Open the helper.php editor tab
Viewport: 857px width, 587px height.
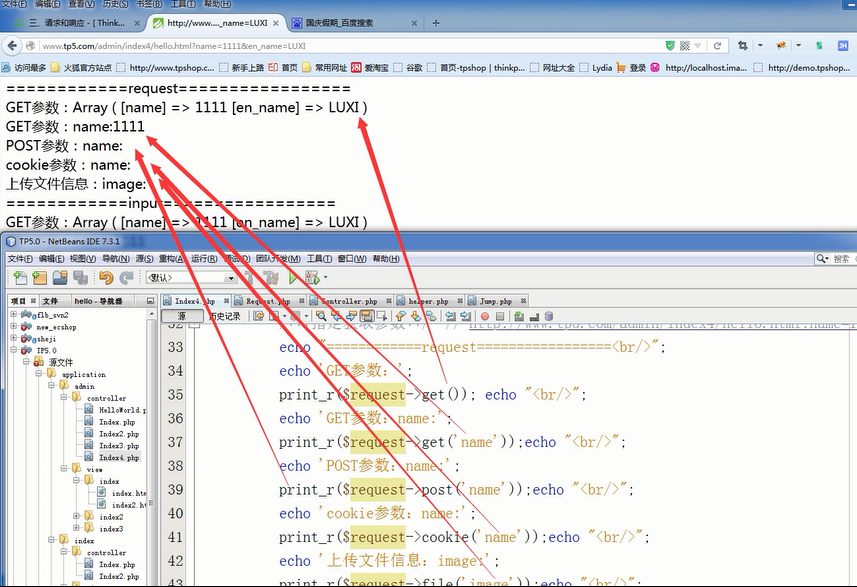tap(428, 301)
